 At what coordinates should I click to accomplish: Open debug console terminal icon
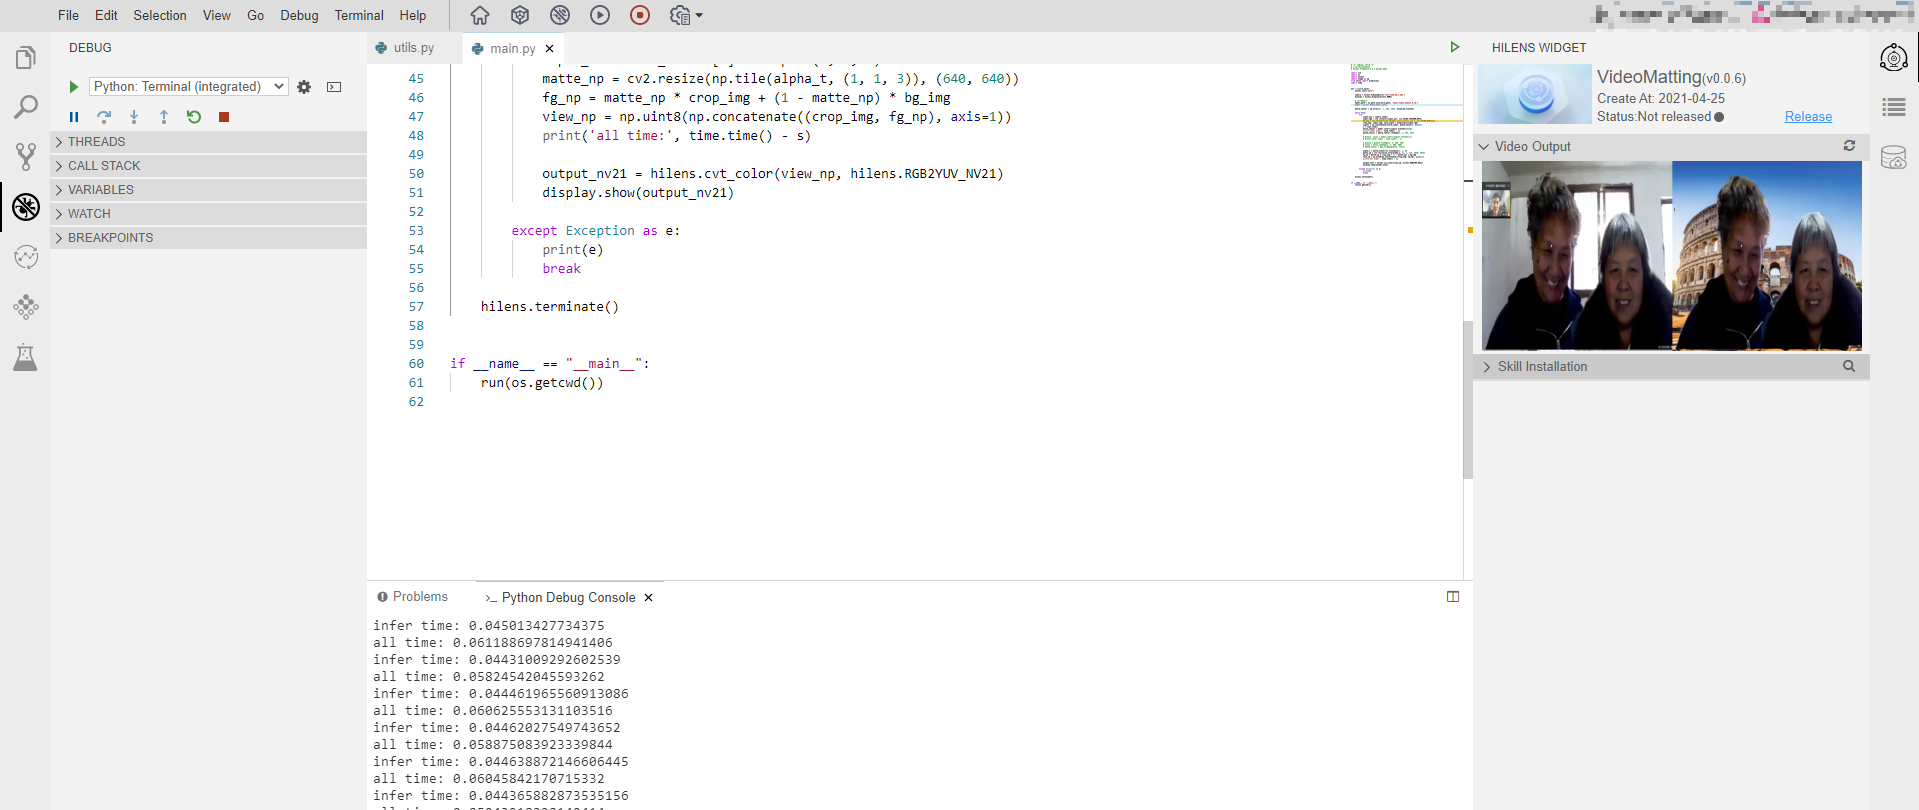(x=334, y=87)
